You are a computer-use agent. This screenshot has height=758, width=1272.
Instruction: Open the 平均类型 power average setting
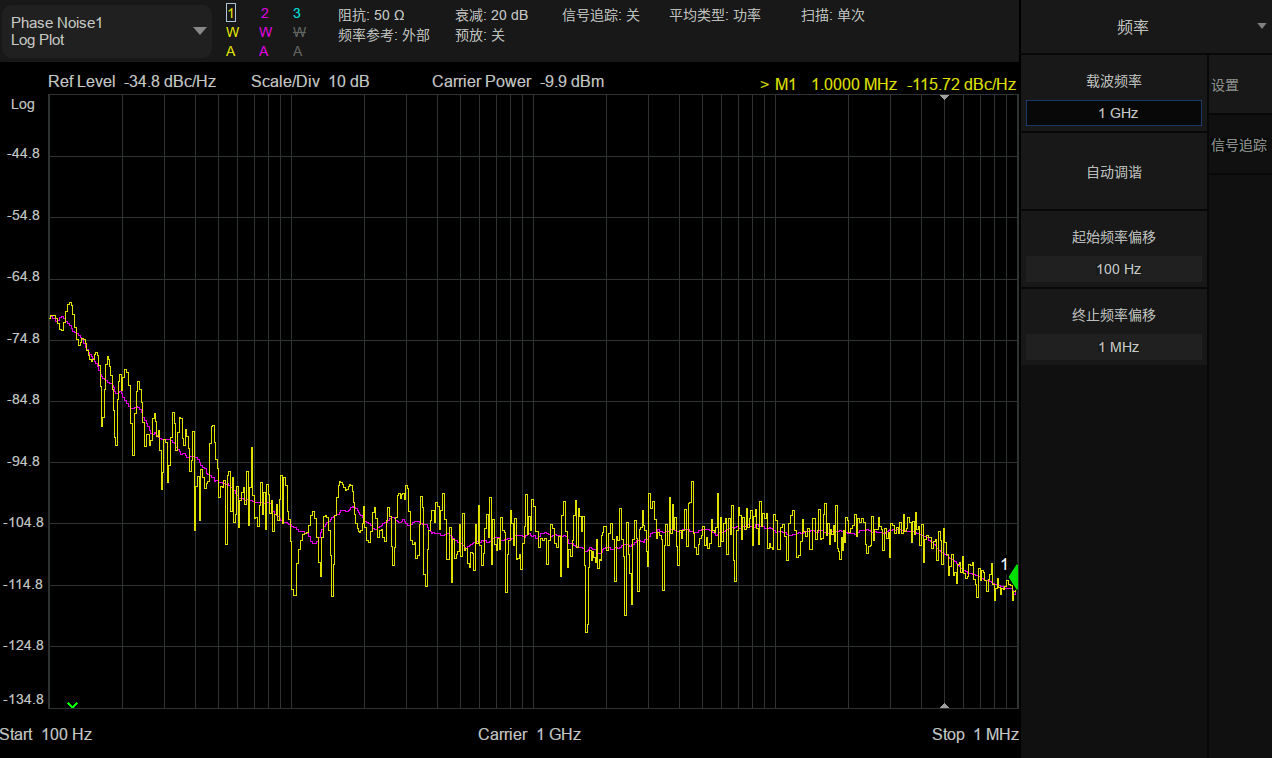tap(715, 15)
